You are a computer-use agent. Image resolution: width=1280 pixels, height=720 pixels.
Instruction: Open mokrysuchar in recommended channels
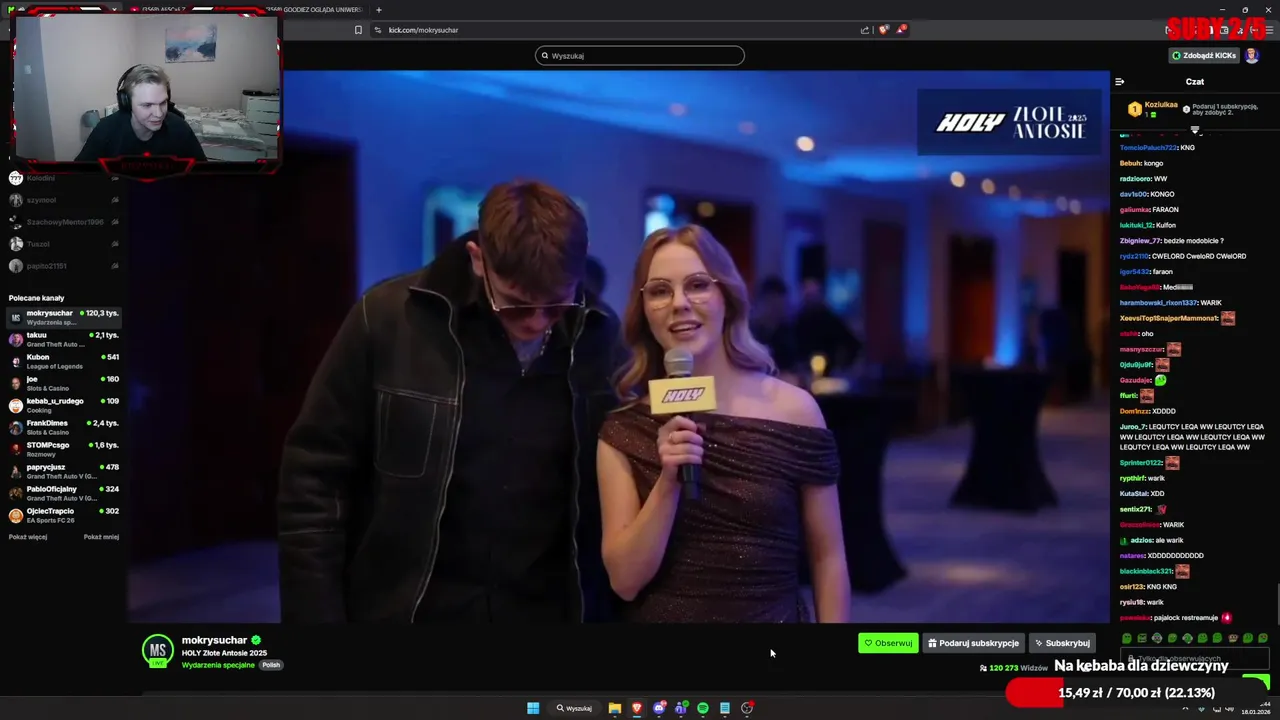coord(64,317)
